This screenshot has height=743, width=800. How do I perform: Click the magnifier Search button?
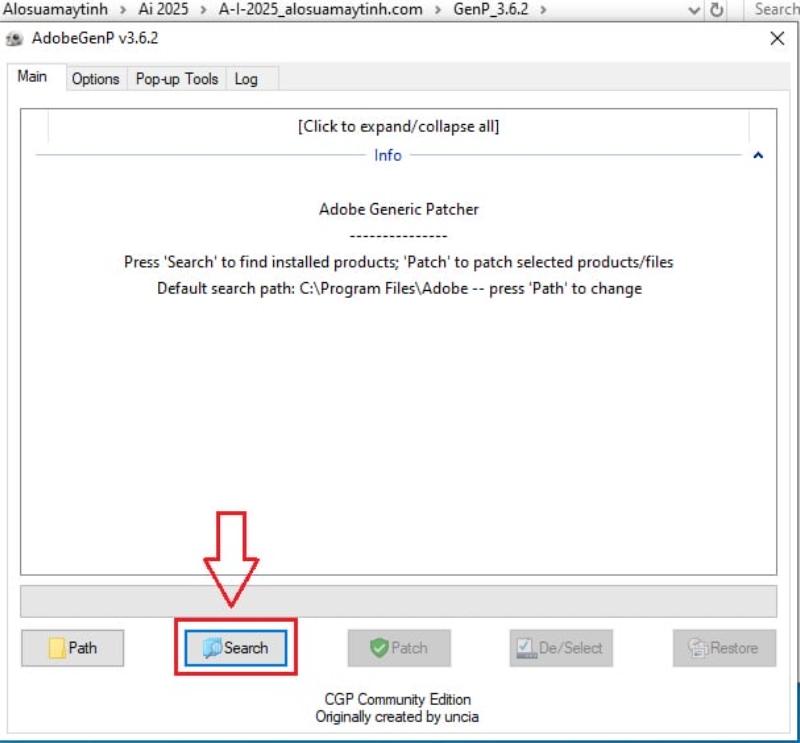pos(236,648)
